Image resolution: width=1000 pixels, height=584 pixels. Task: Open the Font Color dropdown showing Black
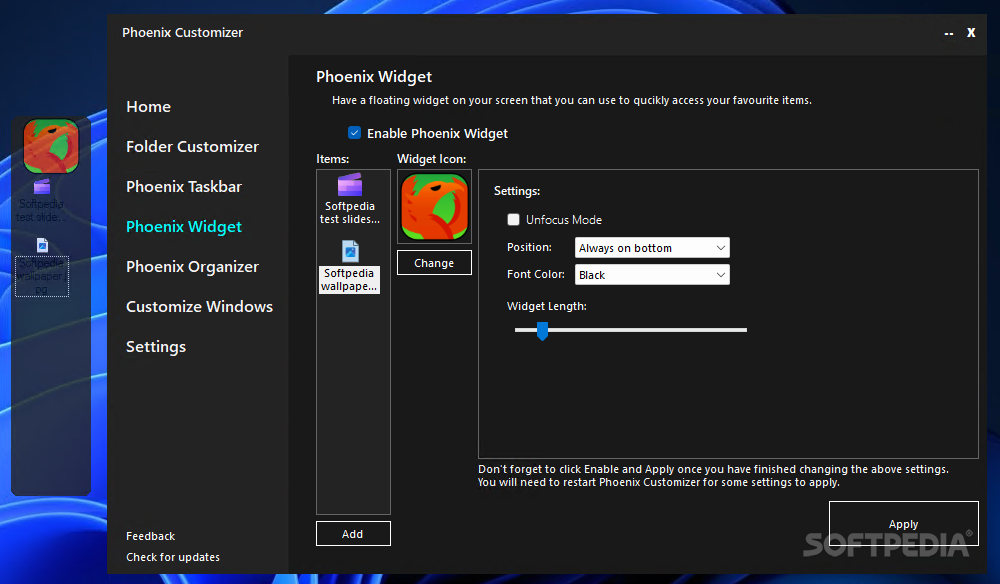point(652,275)
